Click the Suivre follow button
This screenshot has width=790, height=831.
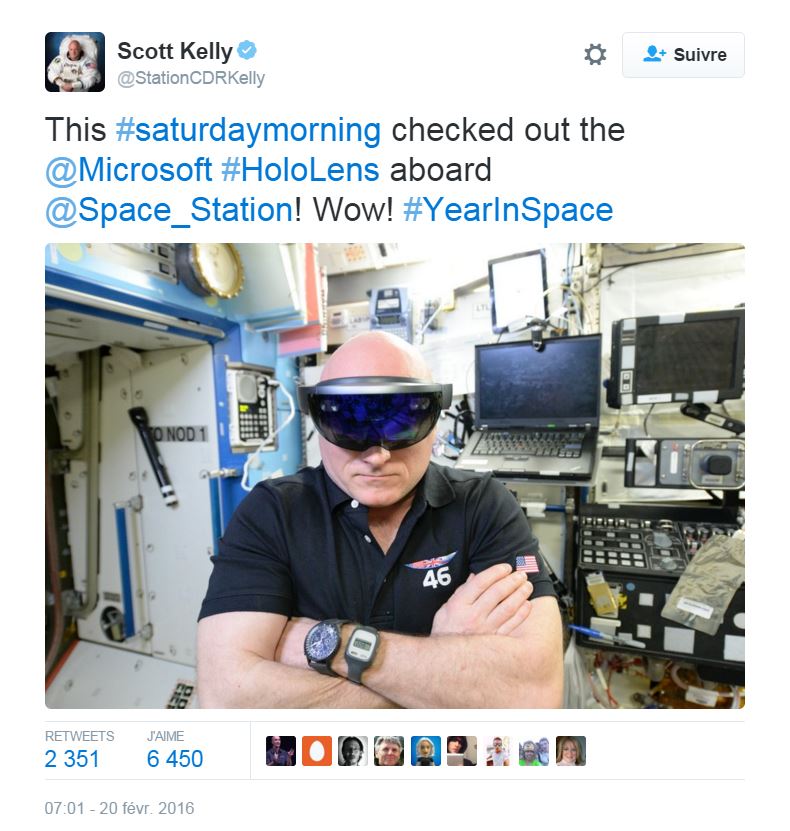point(683,55)
